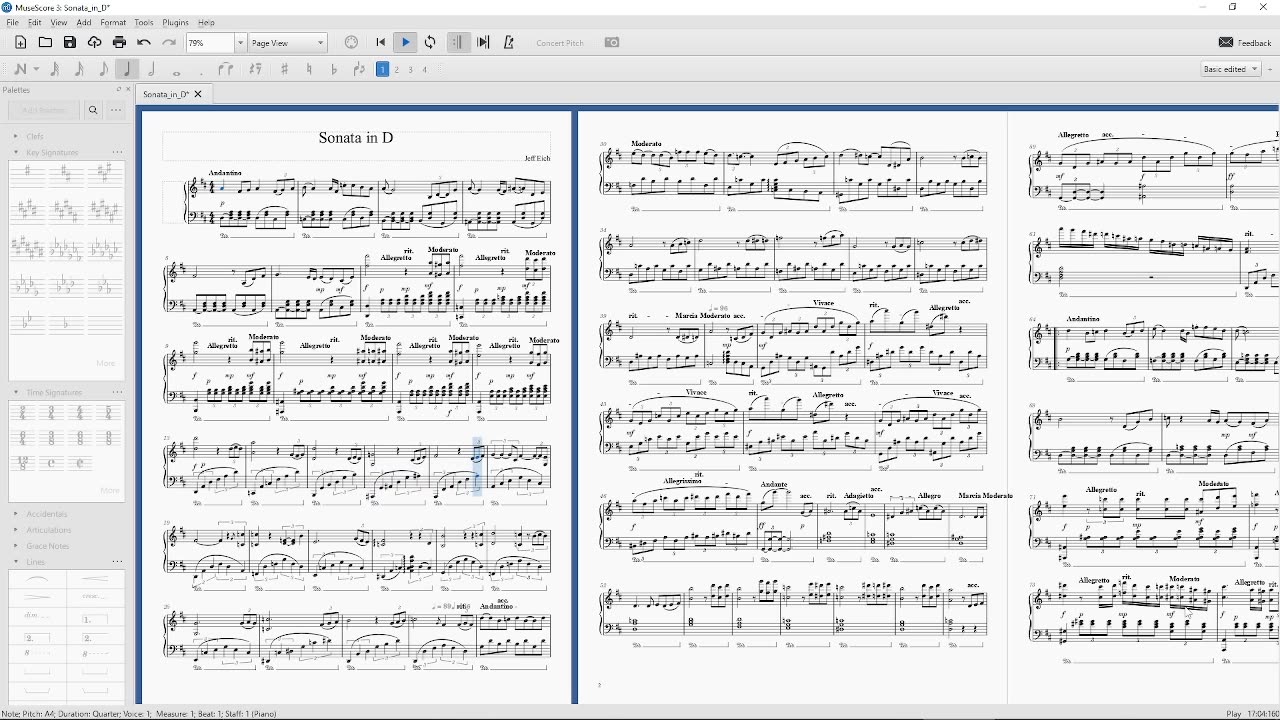Open the View menu

[x=59, y=22]
